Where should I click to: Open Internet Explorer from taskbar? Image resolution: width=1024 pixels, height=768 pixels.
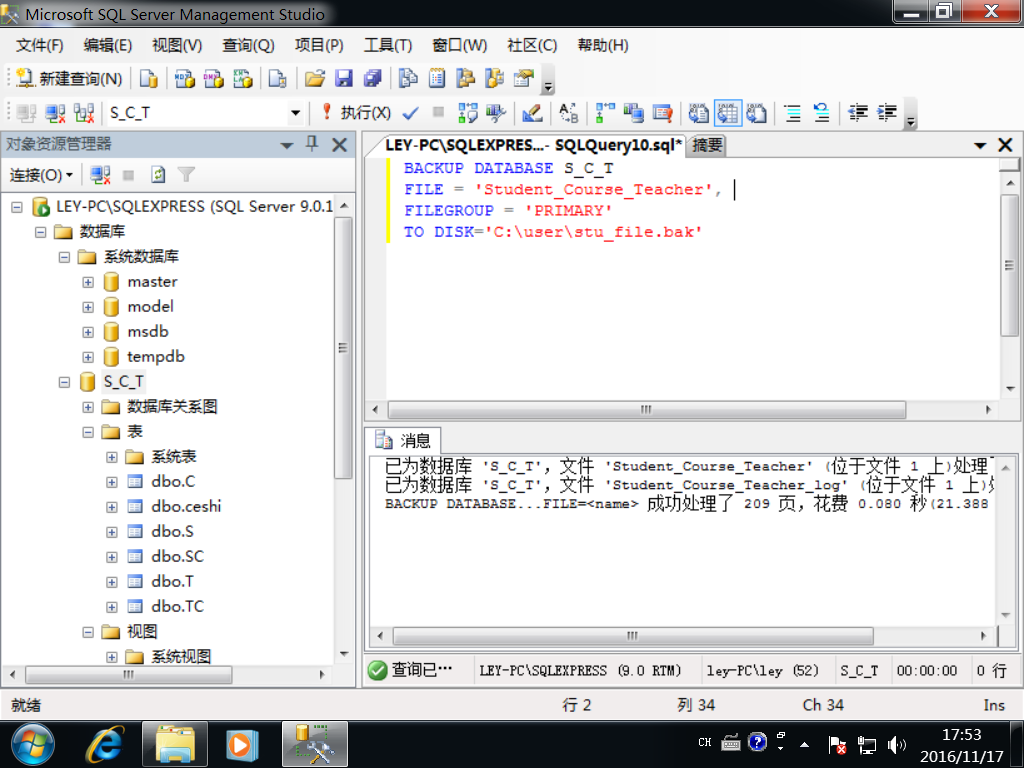(x=104, y=744)
